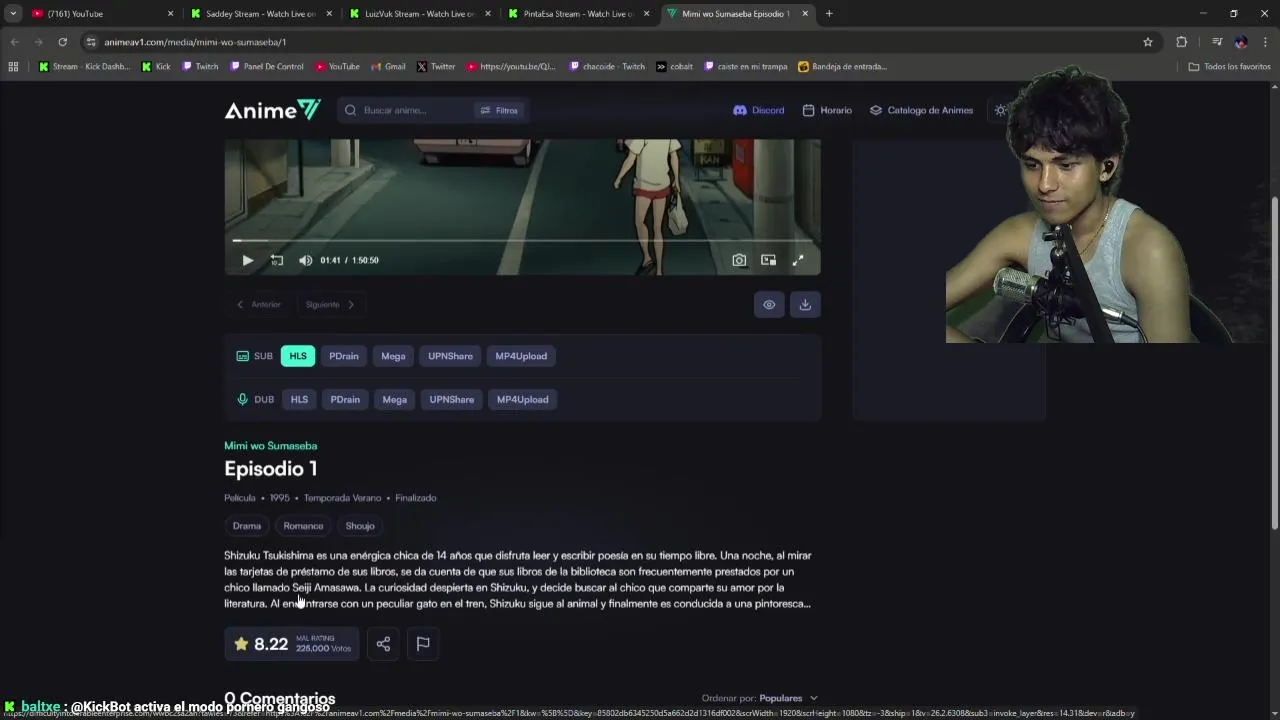Toggle the light/dark theme sun icon

[1001, 110]
